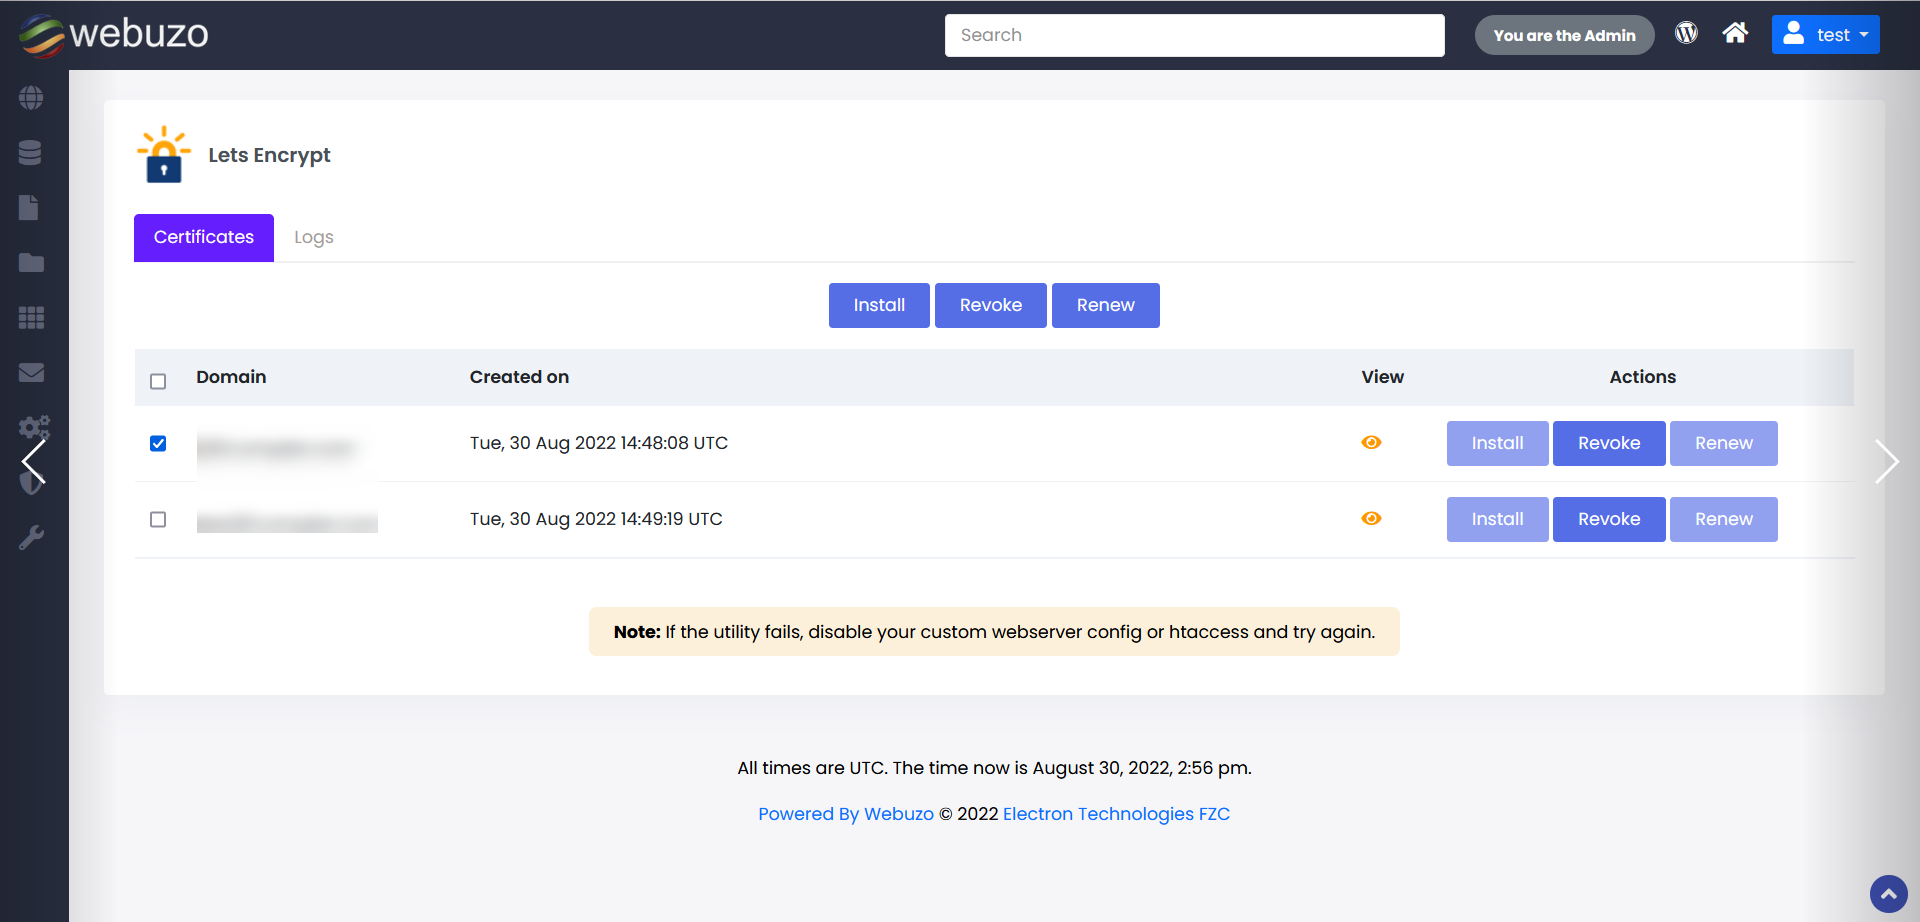
Task: Toggle the select-all checkbox in table header
Action: tap(158, 381)
